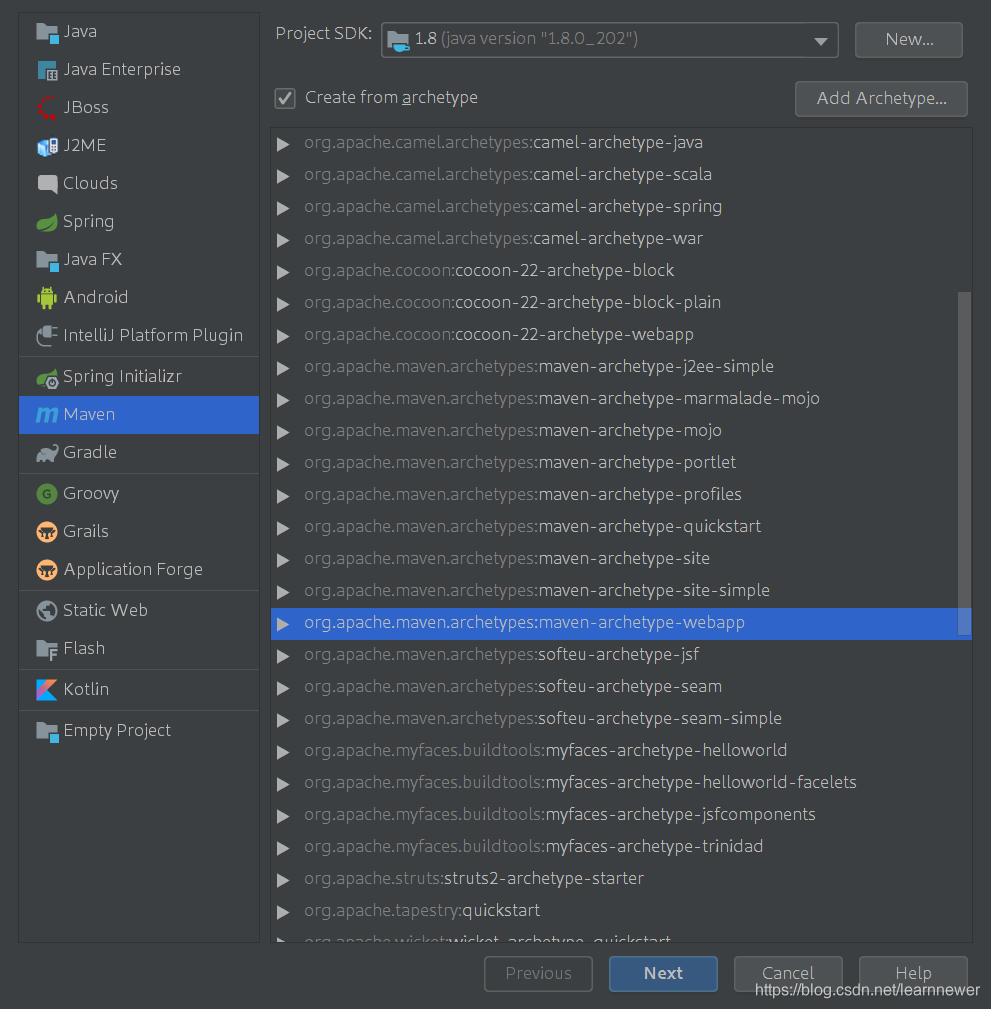Click the Help button

(x=913, y=974)
